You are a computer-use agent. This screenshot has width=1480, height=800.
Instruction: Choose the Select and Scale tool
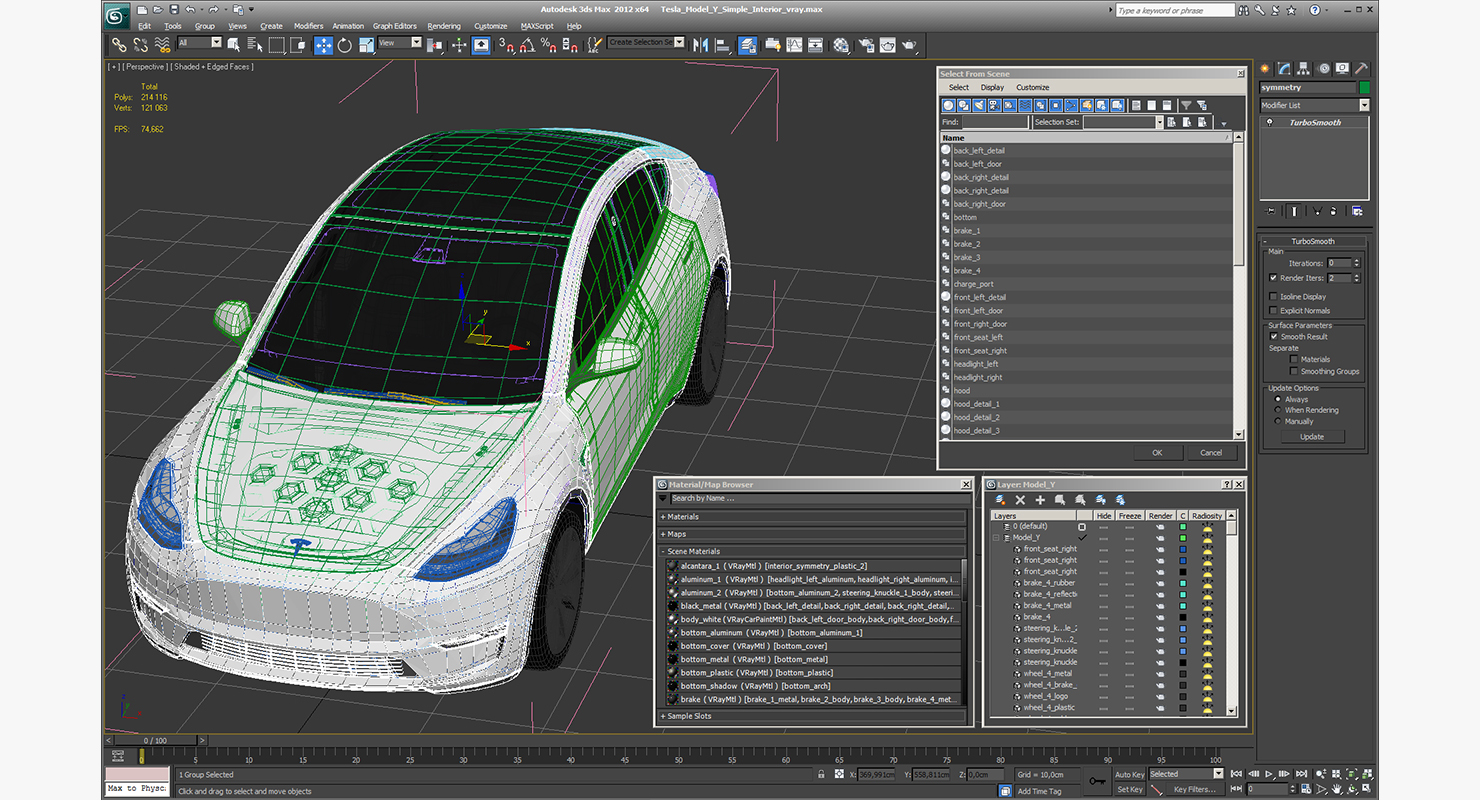point(366,45)
